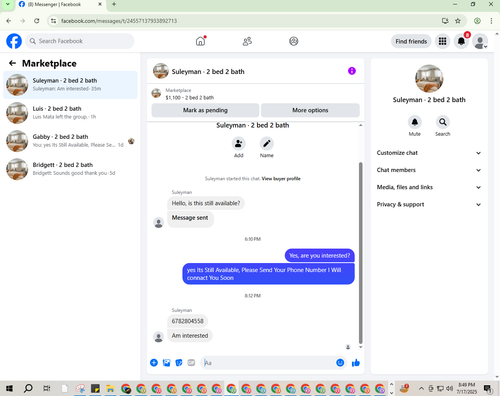Open the Windows Start menu

pyautogui.click(x=9, y=388)
